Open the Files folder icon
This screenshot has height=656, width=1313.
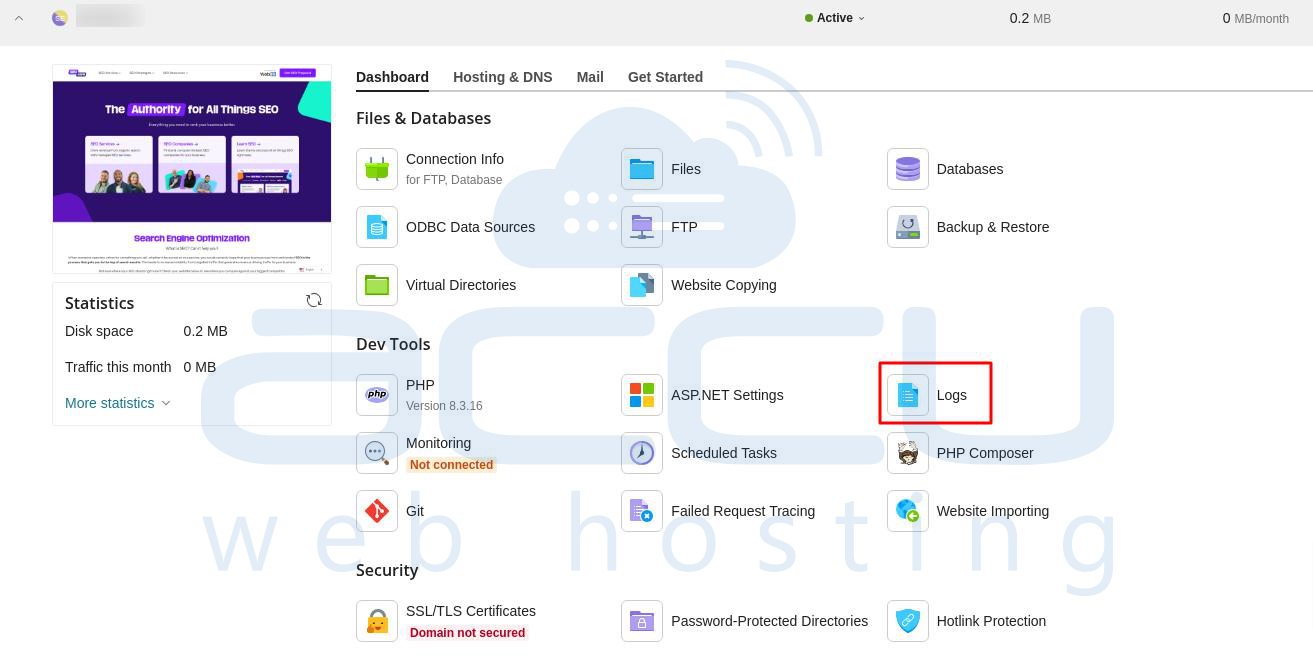click(x=642, y=169)
